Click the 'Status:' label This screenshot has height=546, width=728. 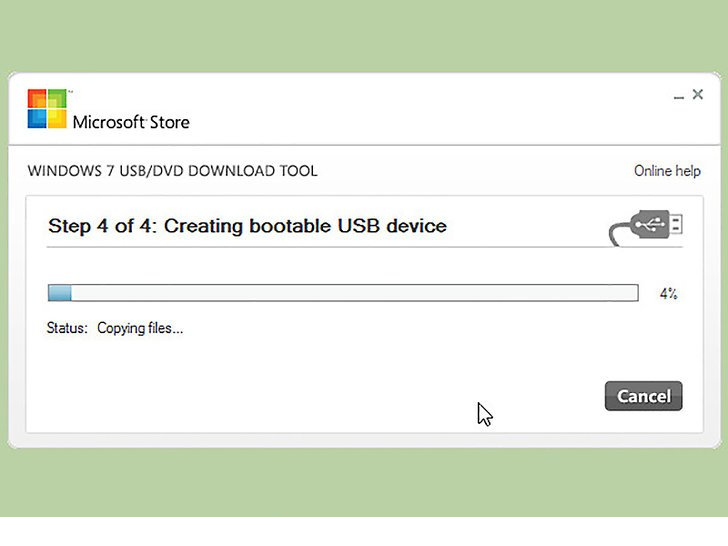[67, 328]
